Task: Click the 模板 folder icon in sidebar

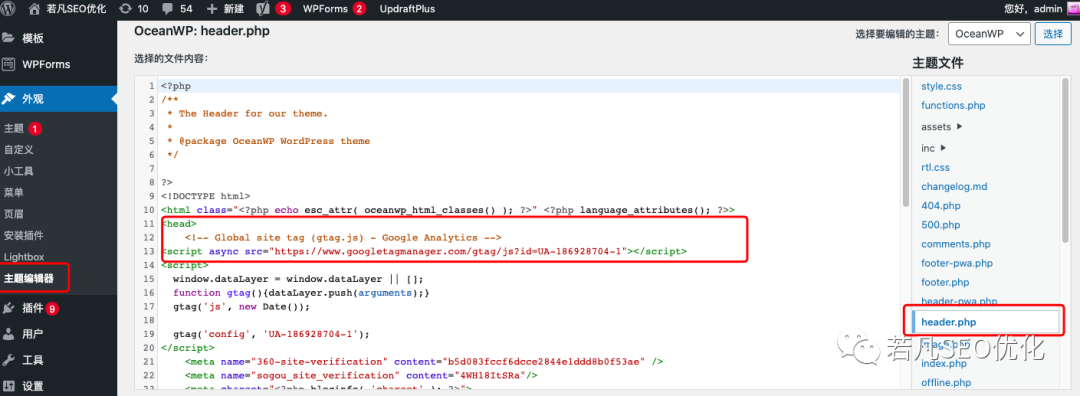Action: (9, 38)
